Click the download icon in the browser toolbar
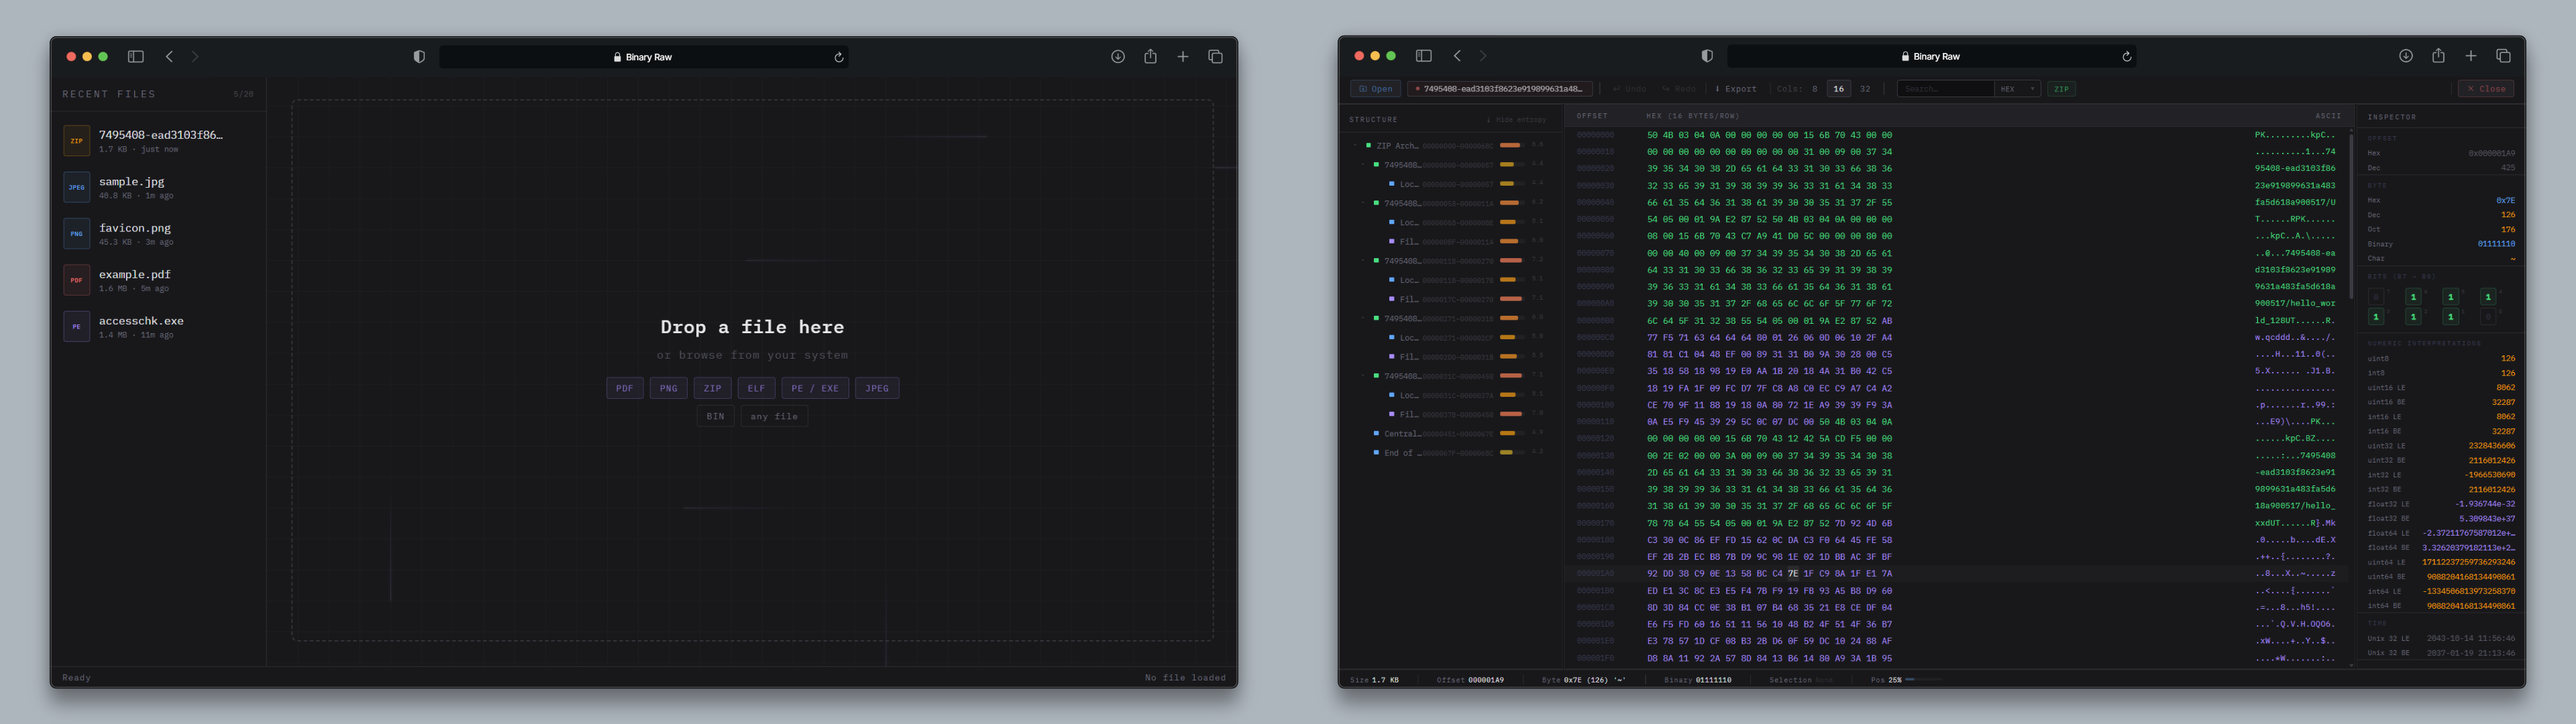2576x724 pixels. pos(1118,56)
